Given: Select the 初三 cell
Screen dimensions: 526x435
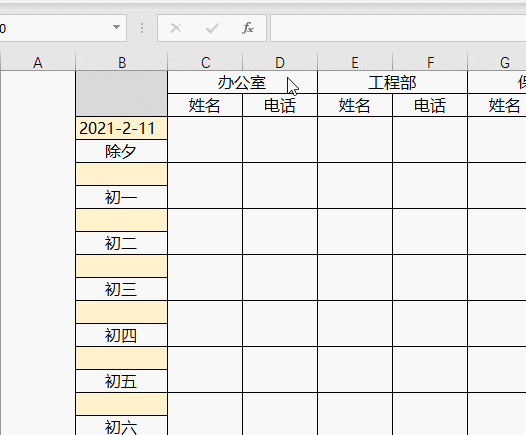Looking at the screenshot, I should pyautogui.click(x=122, y=289).
